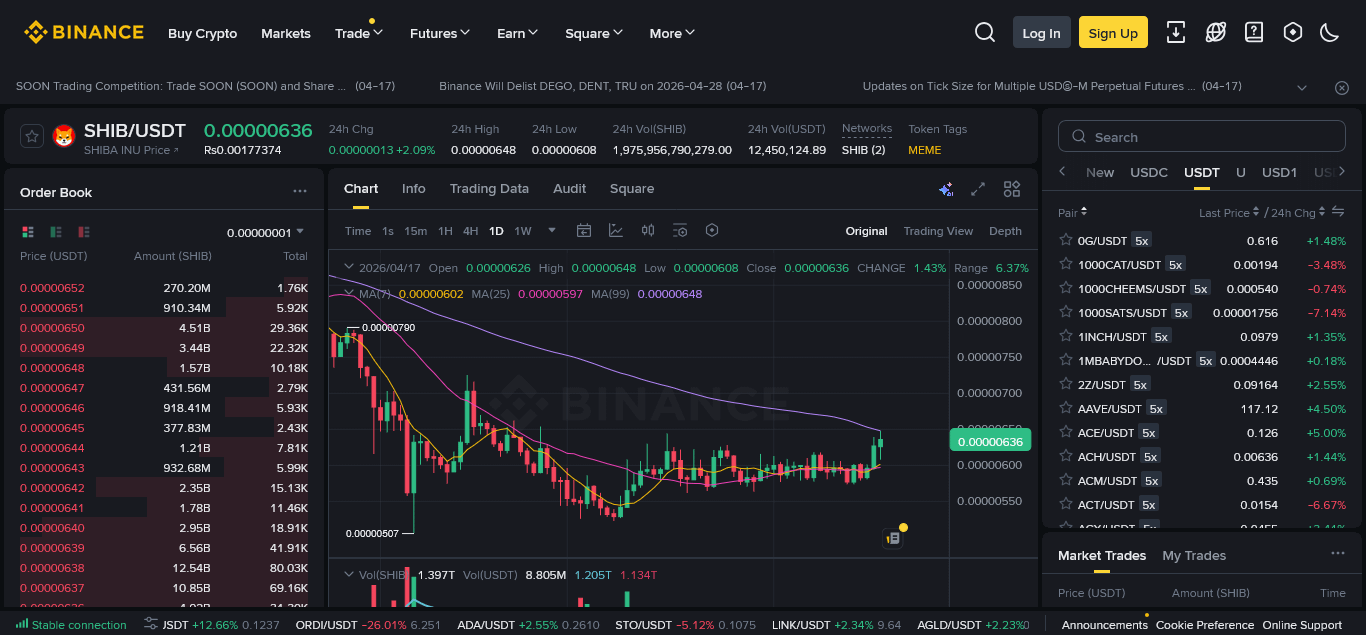Open the chart date range calendar icon
The height and width of the screenshot is (635, 1366).
[x=584, y=230]
